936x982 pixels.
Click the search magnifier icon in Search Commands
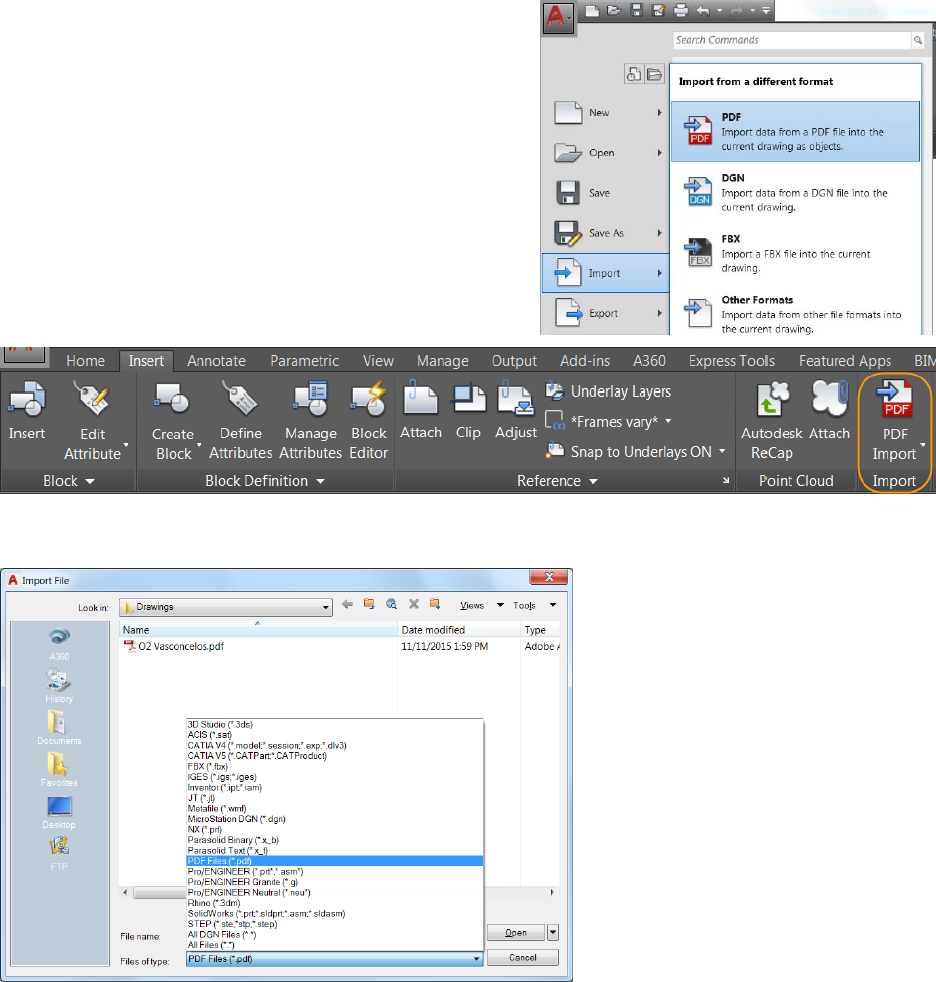[x=917, y=40]
